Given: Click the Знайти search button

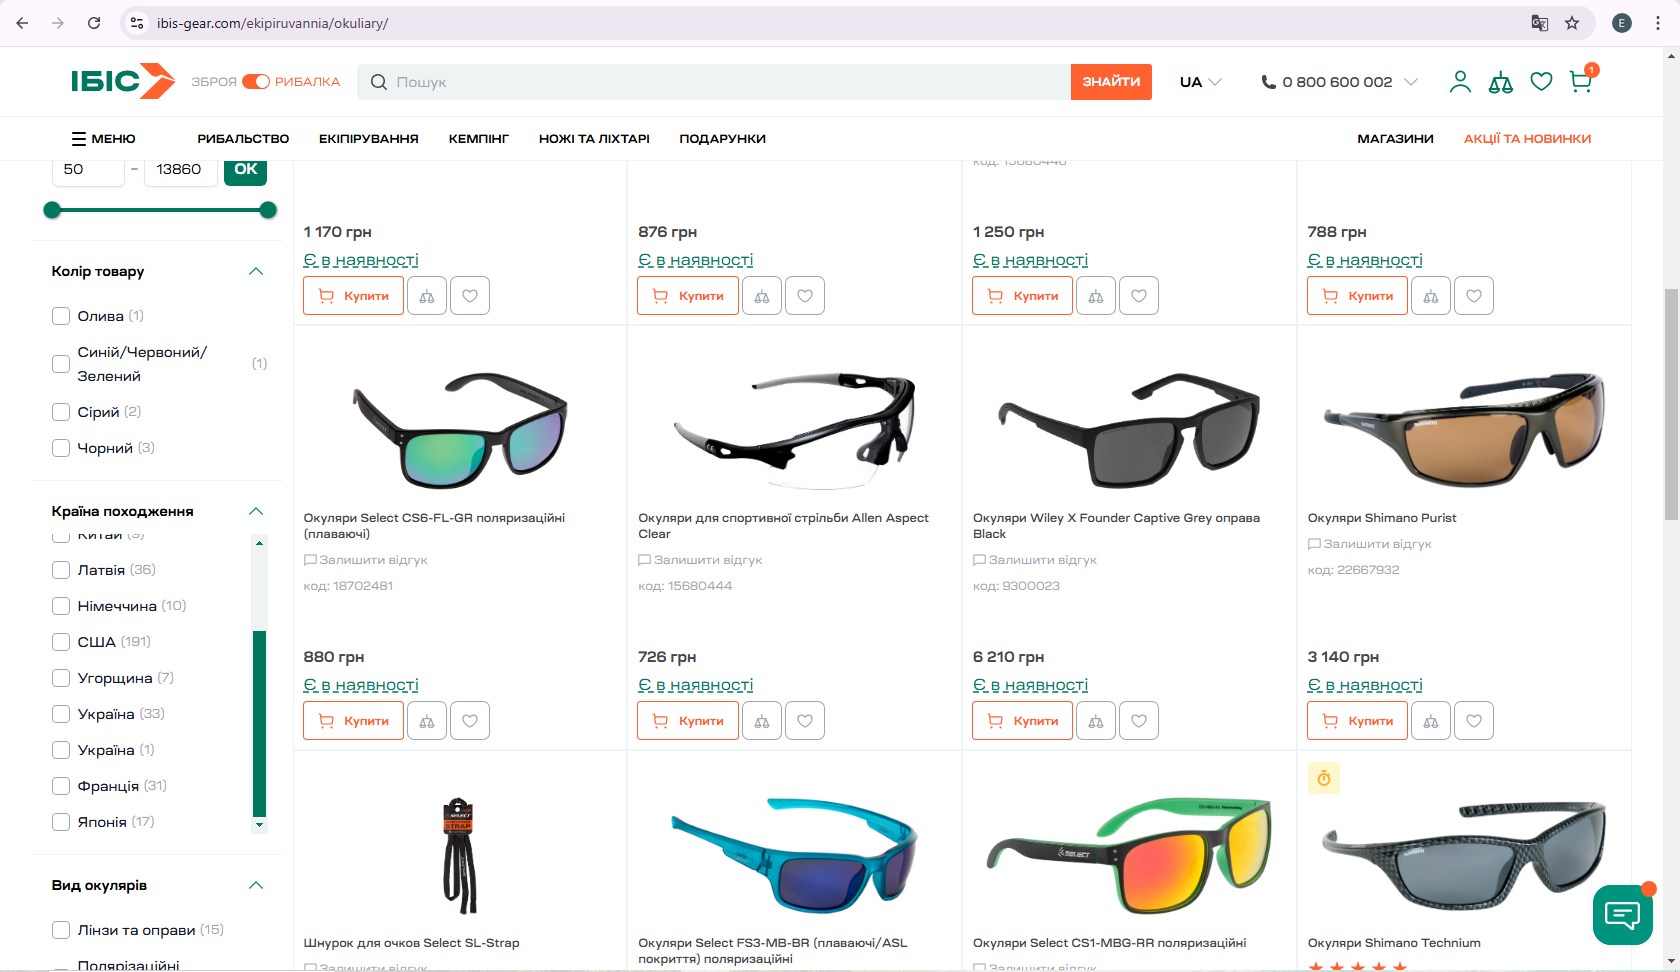Looking at the screenshot, I should pos(1110,82).
